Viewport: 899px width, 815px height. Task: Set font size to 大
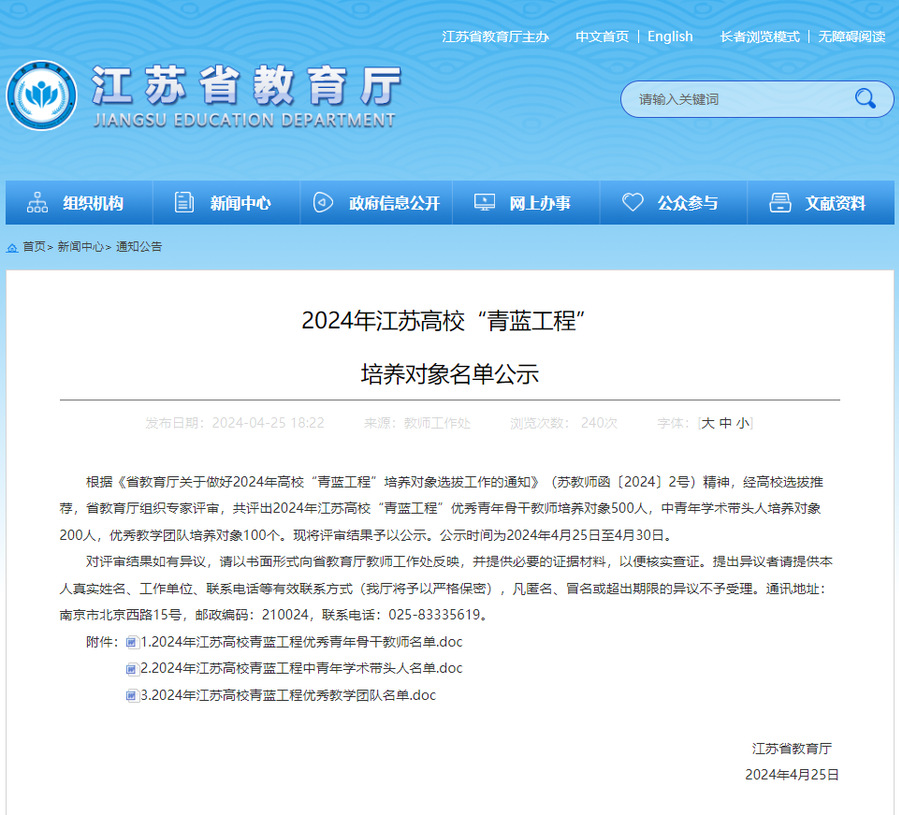point(708,423)
